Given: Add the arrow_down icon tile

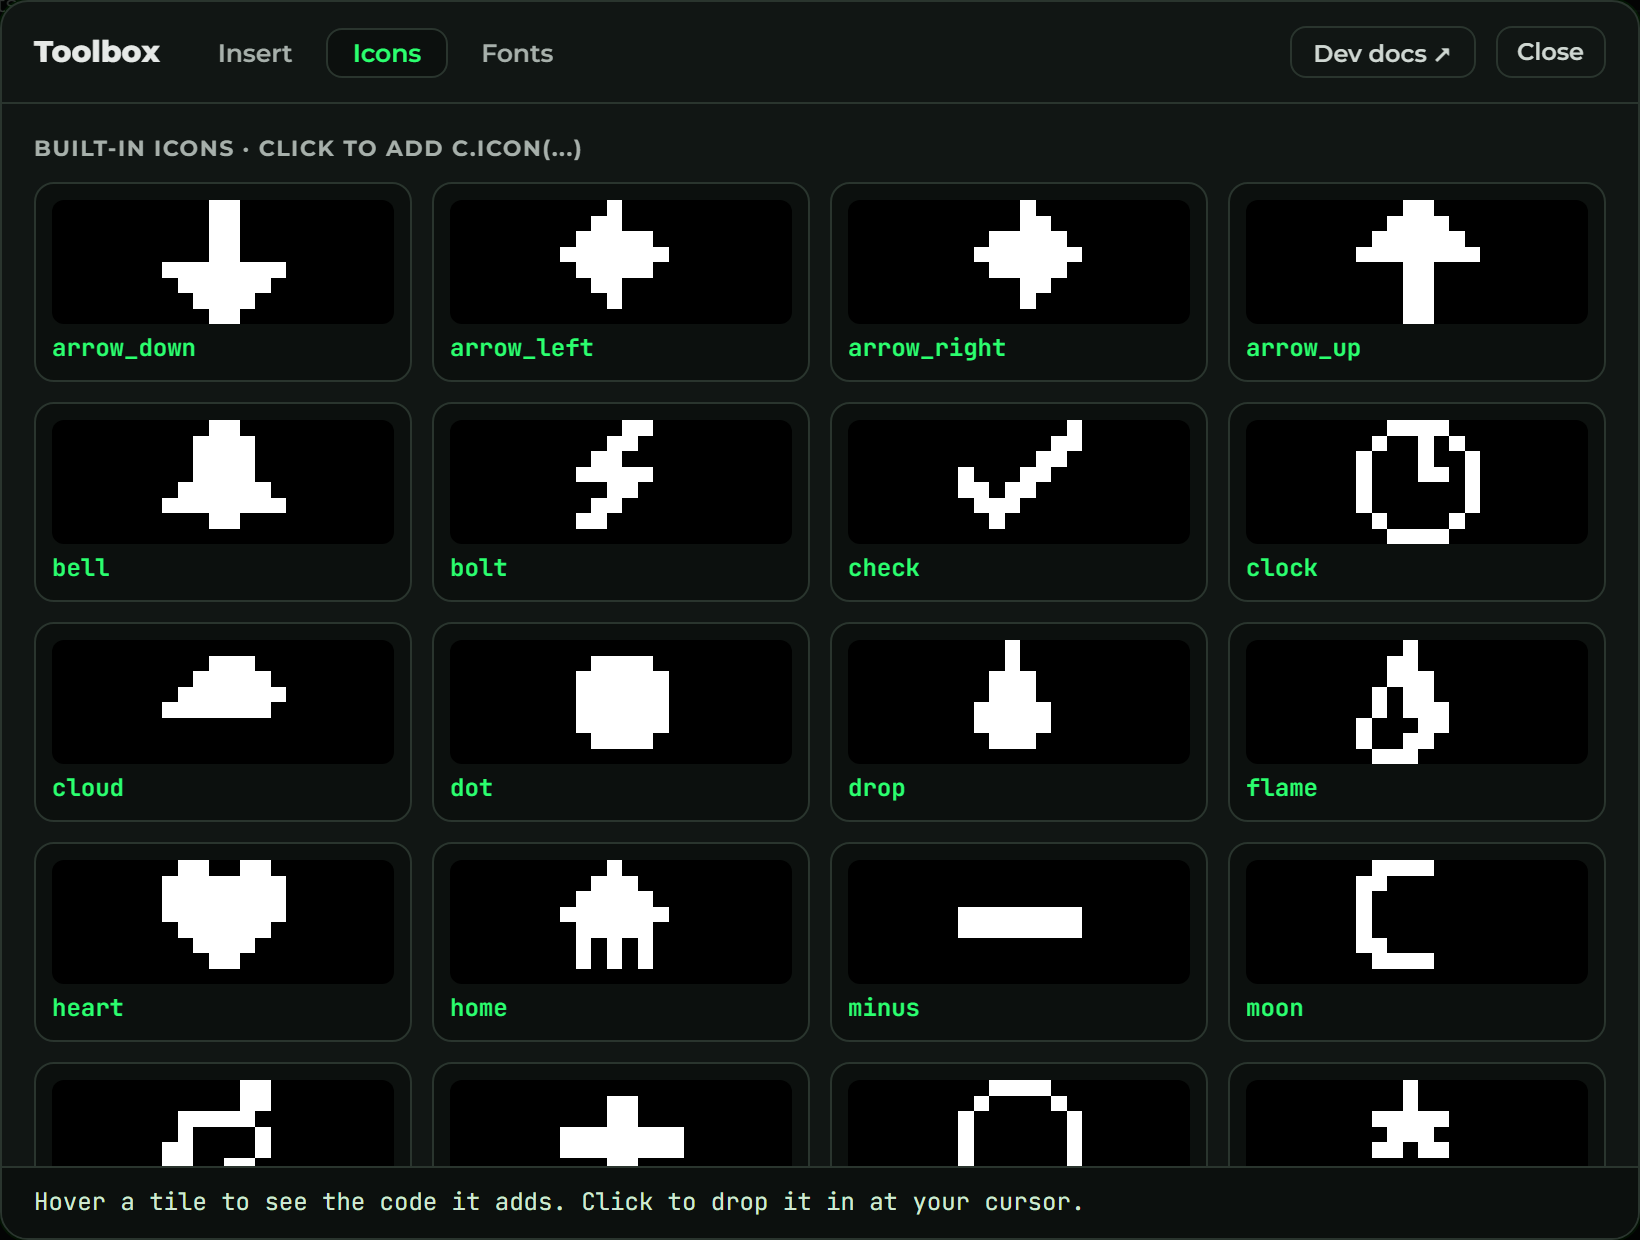Looking at the screenshot, I should click(x=223, y=282).
